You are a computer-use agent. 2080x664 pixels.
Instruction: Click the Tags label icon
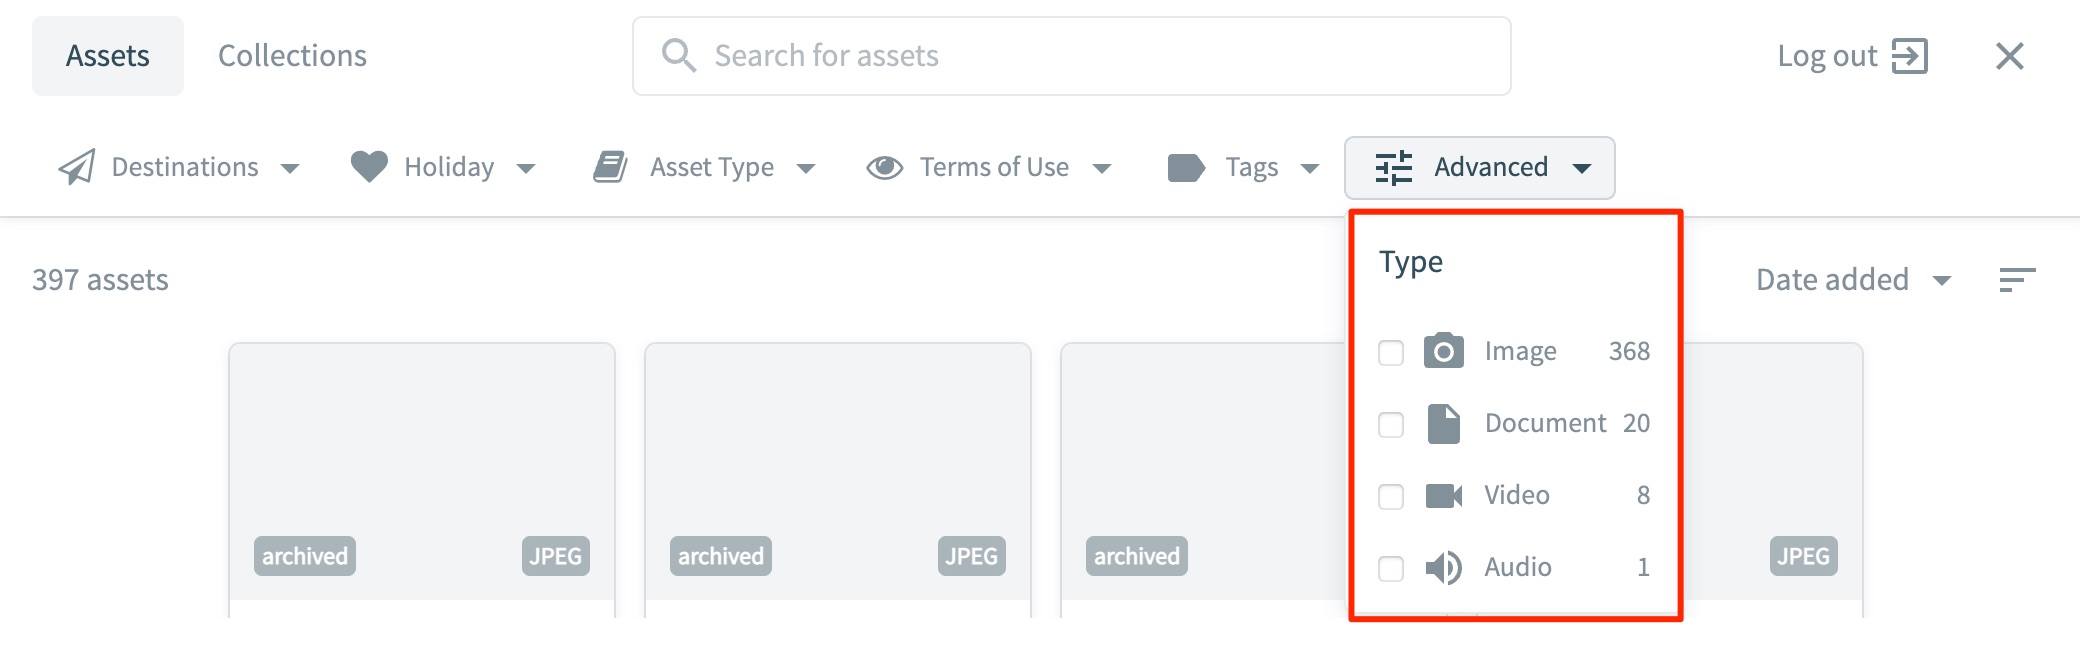[x=1185, y=167]
